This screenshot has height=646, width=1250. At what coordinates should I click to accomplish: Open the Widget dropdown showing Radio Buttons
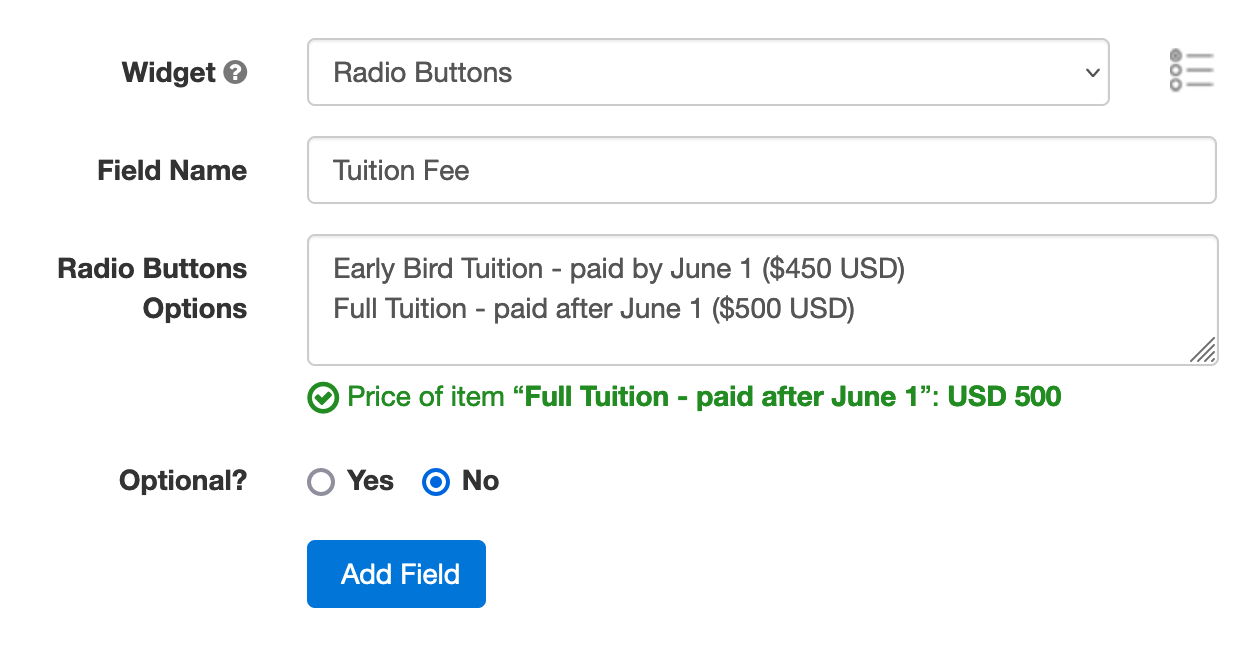click(x=708, y=72)
